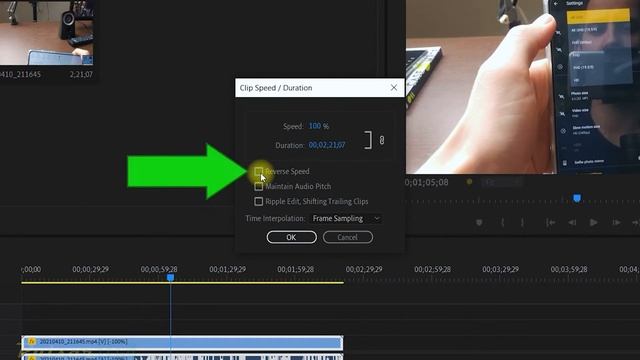Click the Program monitor blue playhead marker
This screenshot has height=360, width=640.
[x=577, y=198]
